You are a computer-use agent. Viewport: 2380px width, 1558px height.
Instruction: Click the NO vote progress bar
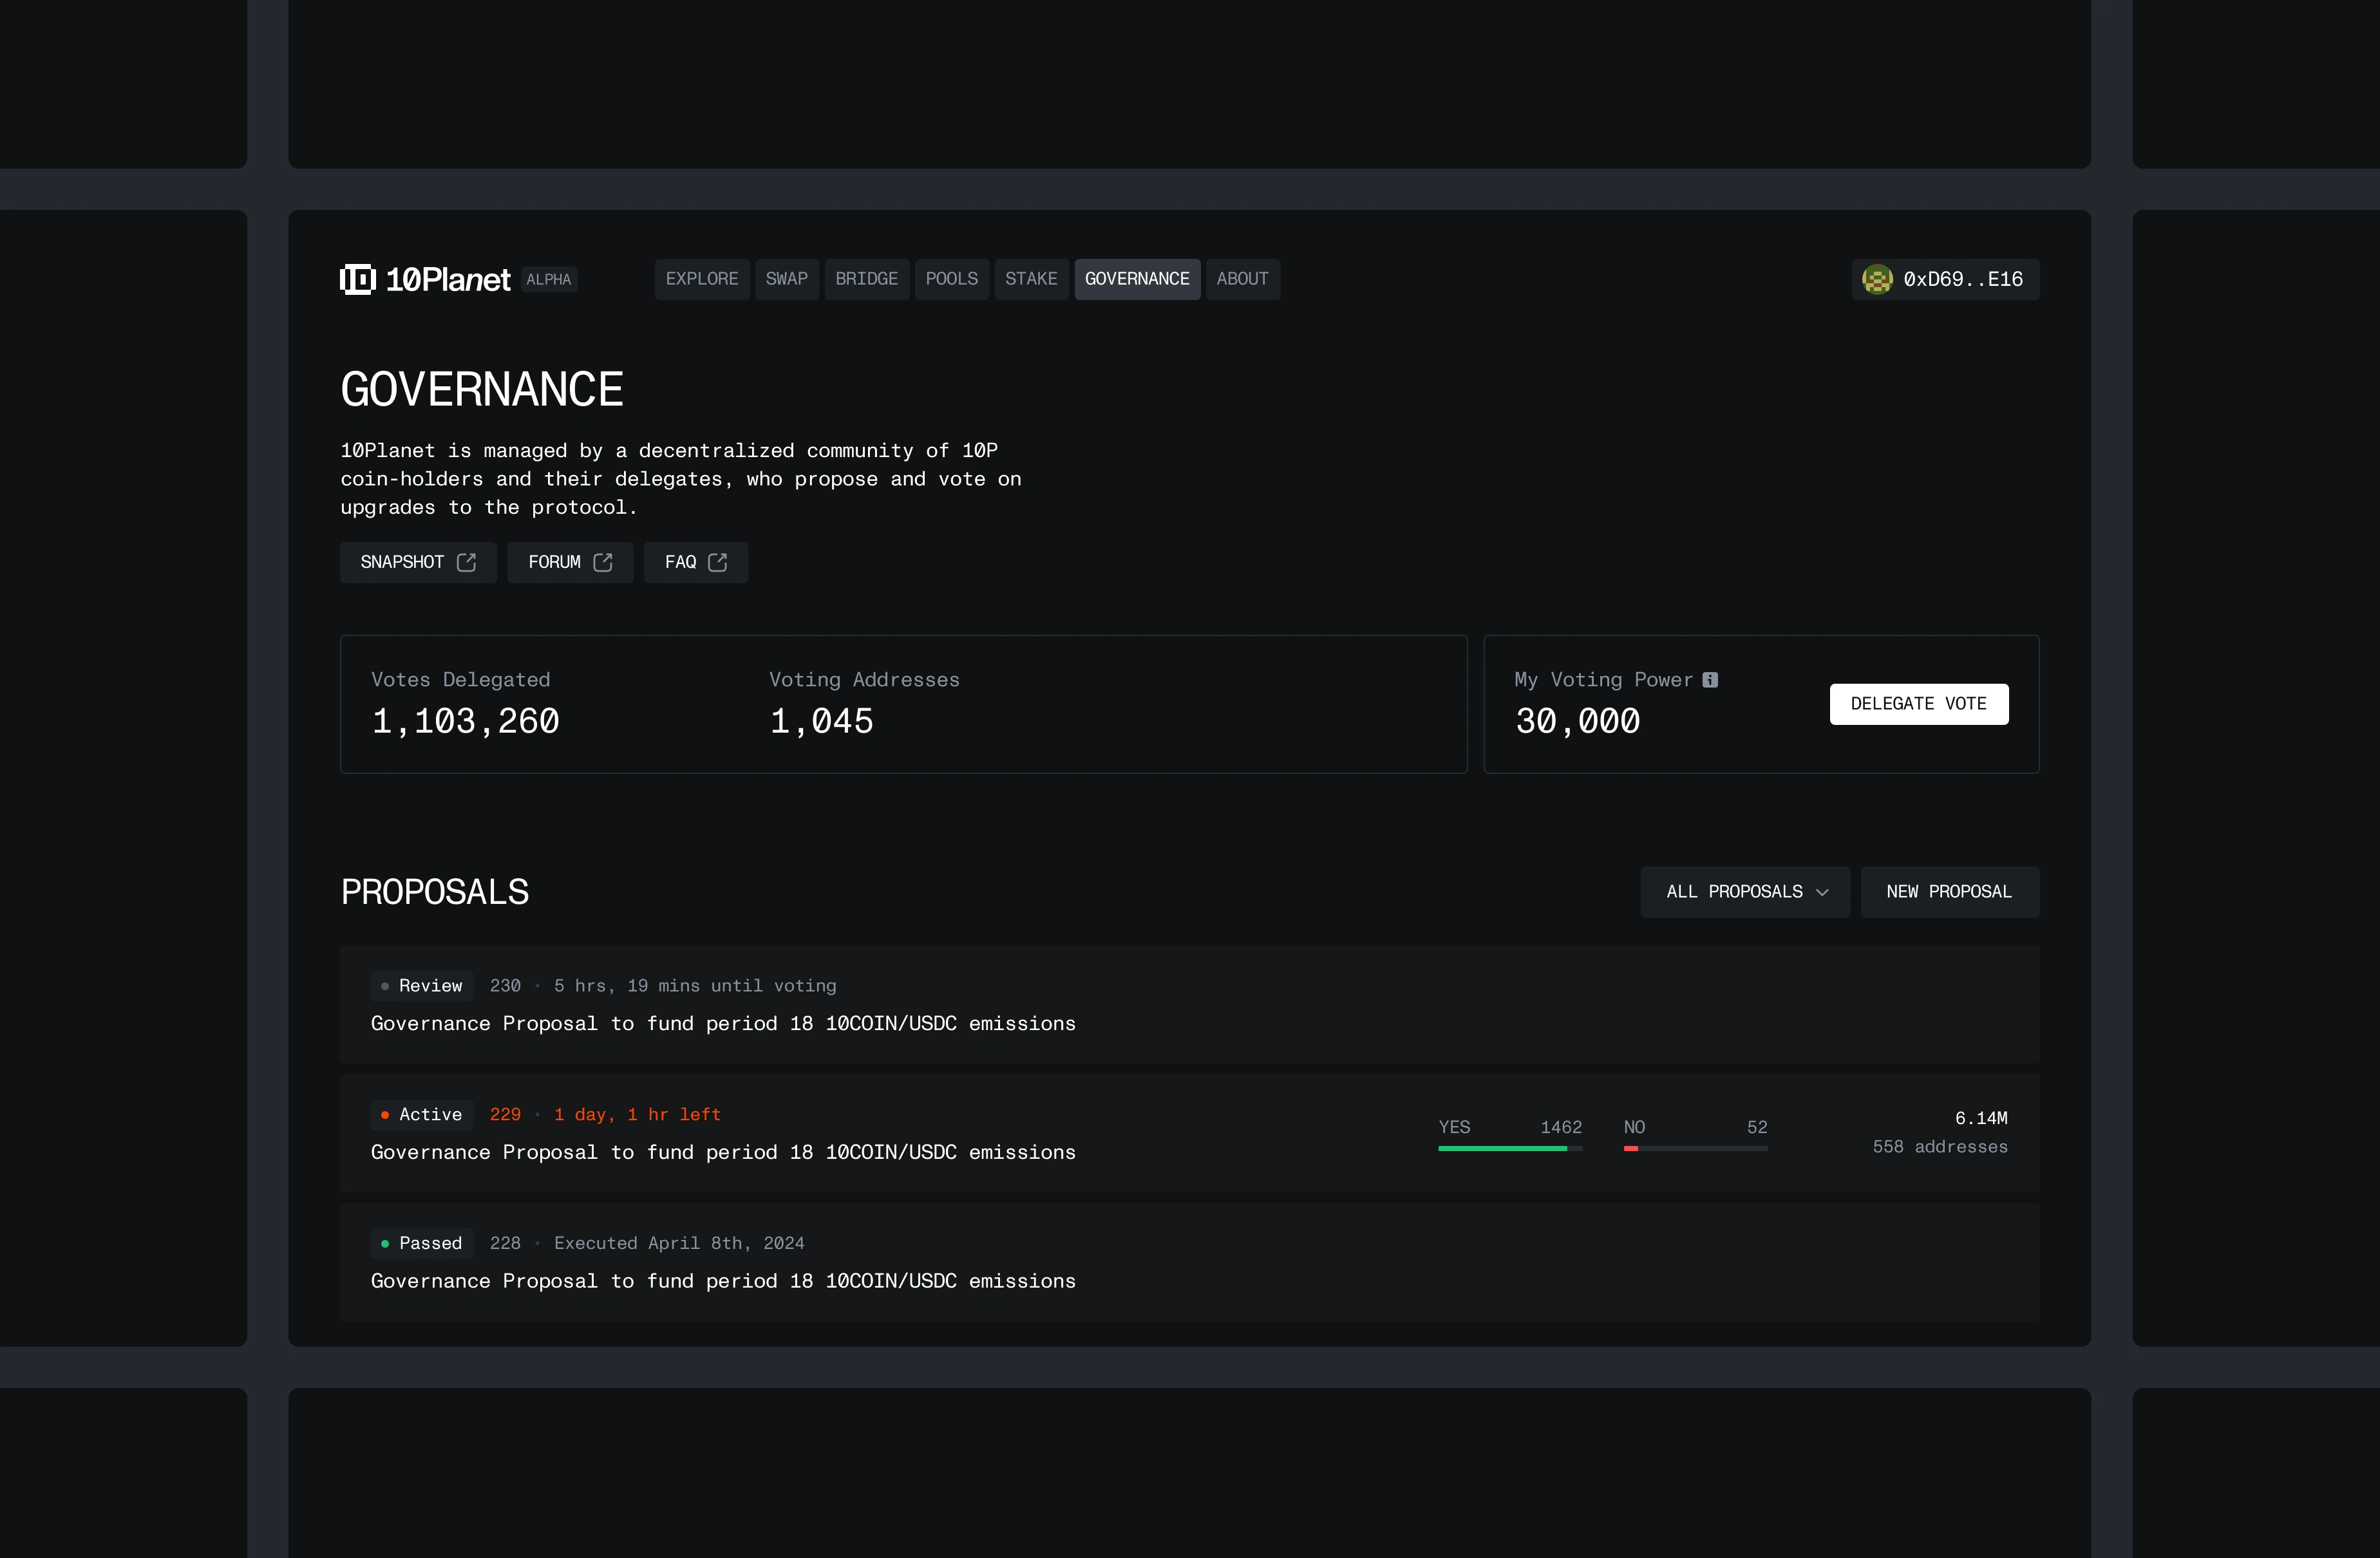click(x=1696, y=1149)
